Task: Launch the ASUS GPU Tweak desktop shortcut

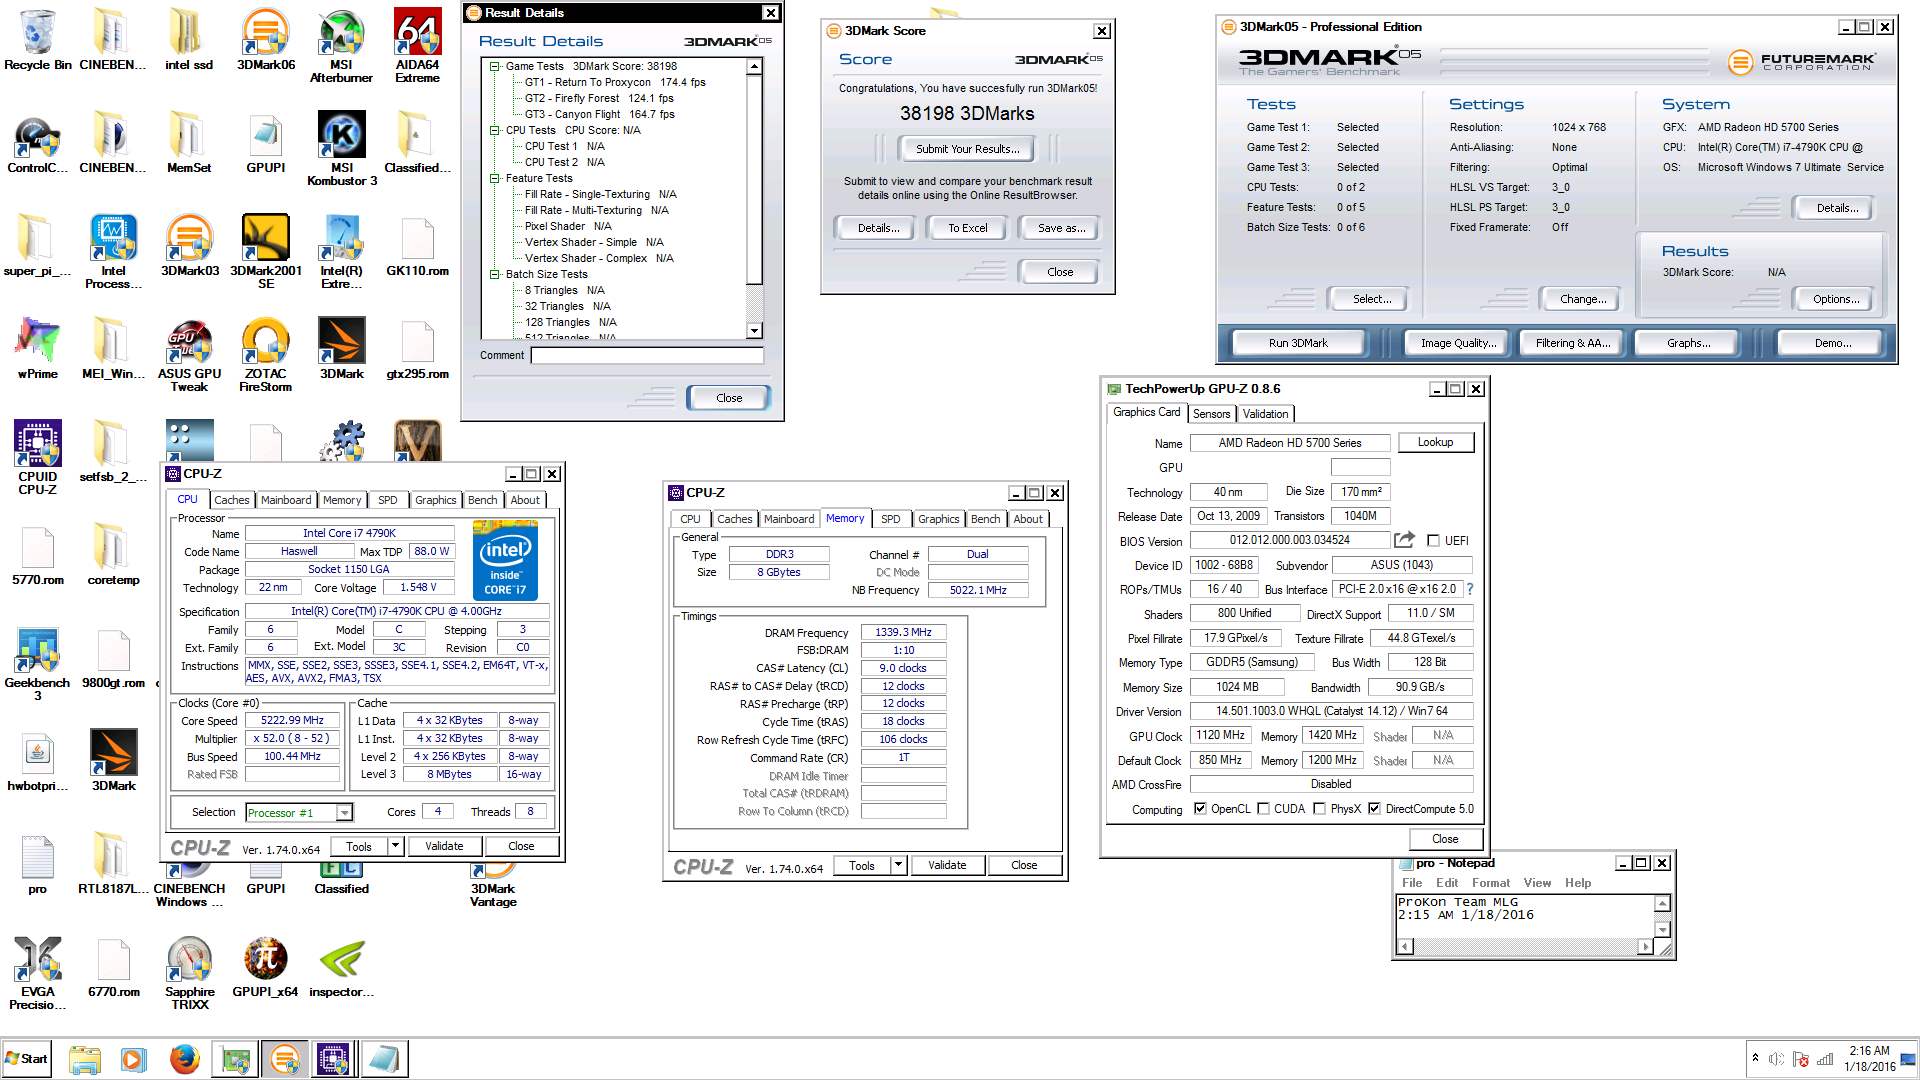Action: coord(189,355)
